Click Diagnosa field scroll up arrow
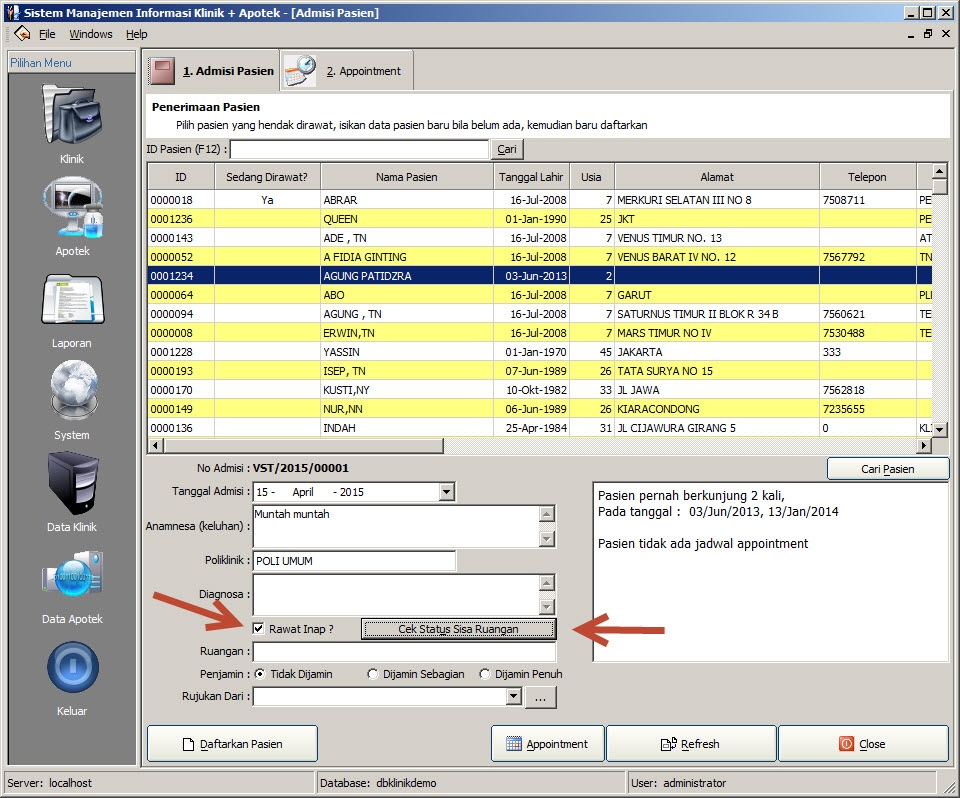 (x=547, y=582)
